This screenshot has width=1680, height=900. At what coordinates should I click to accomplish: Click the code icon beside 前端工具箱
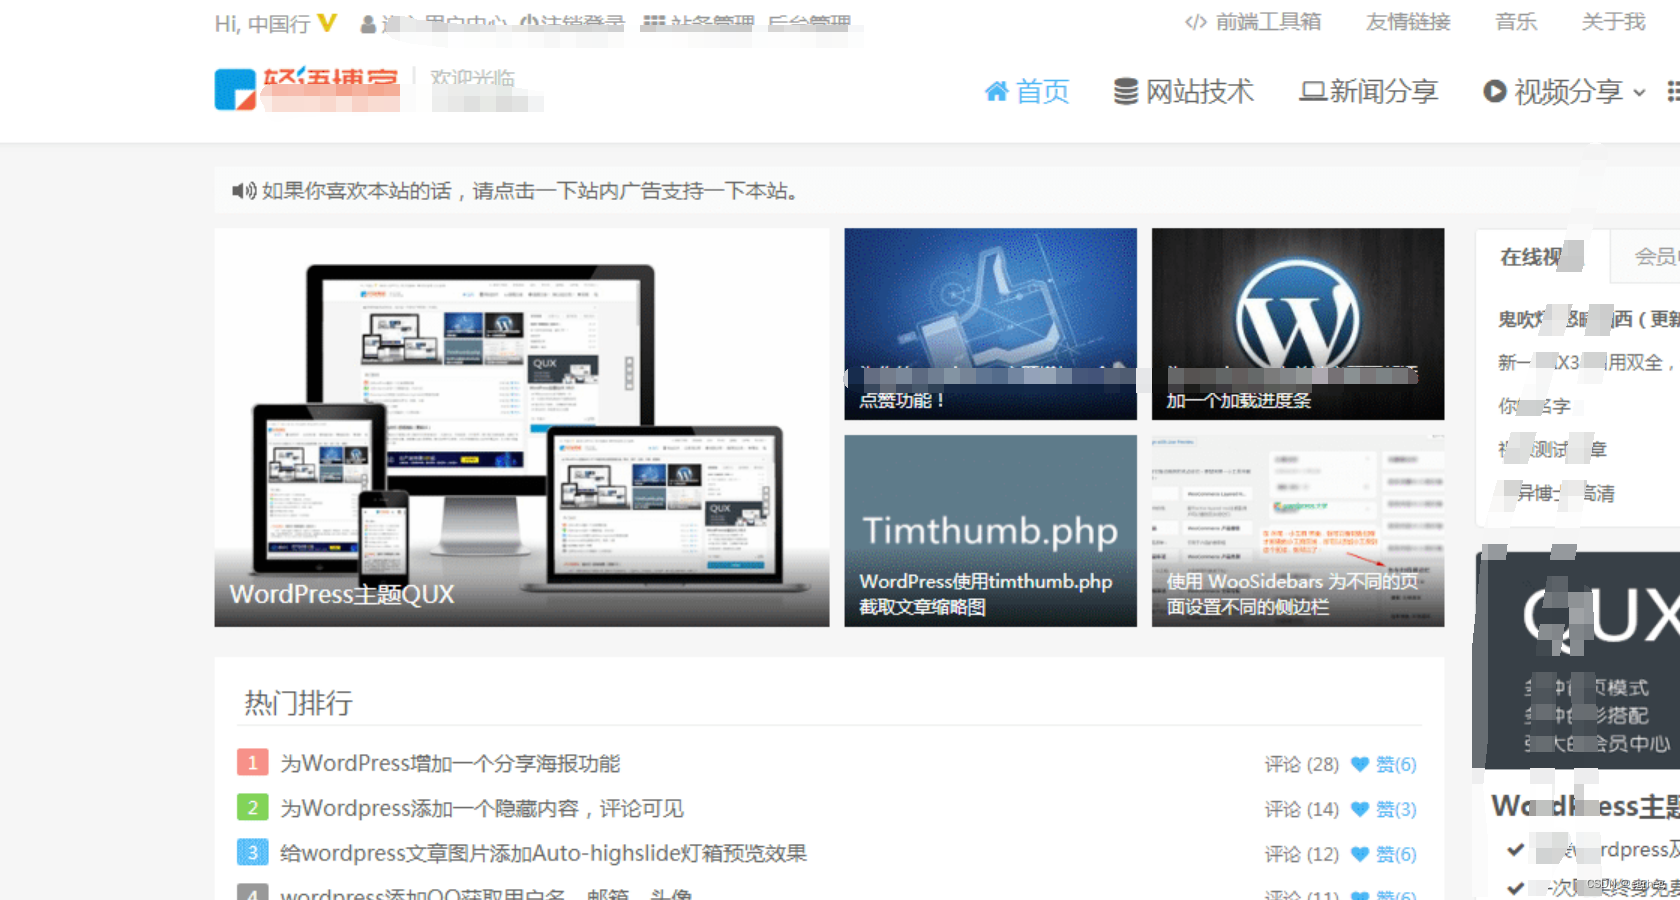click(x=1196, y=22)
